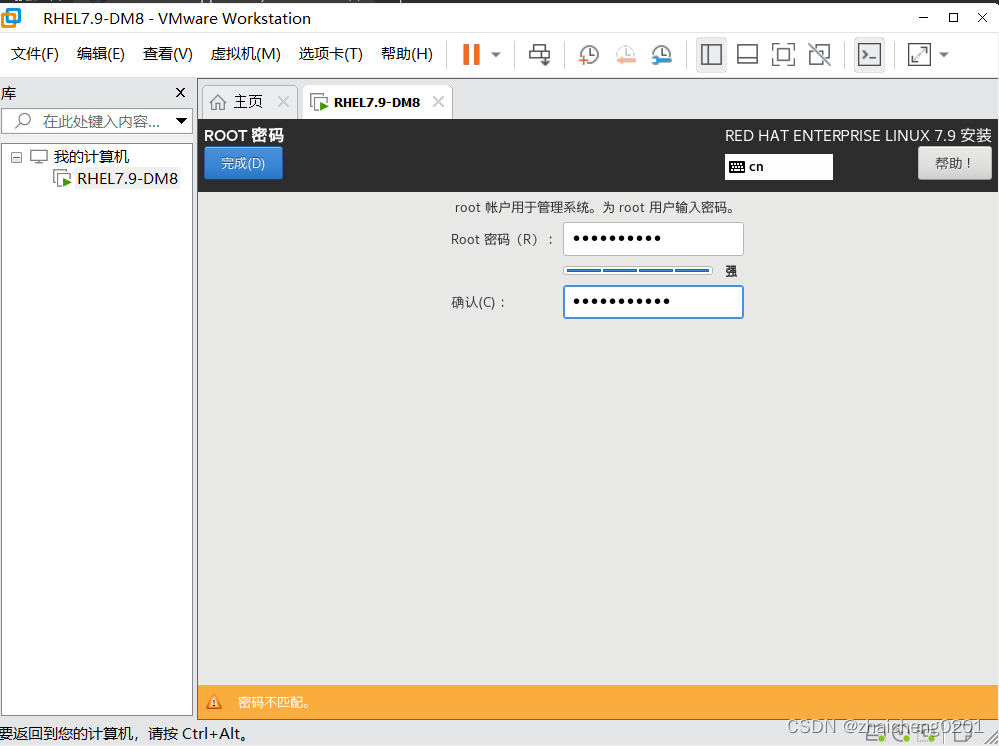Minimize the VMware Workstation window

(924, 18)
